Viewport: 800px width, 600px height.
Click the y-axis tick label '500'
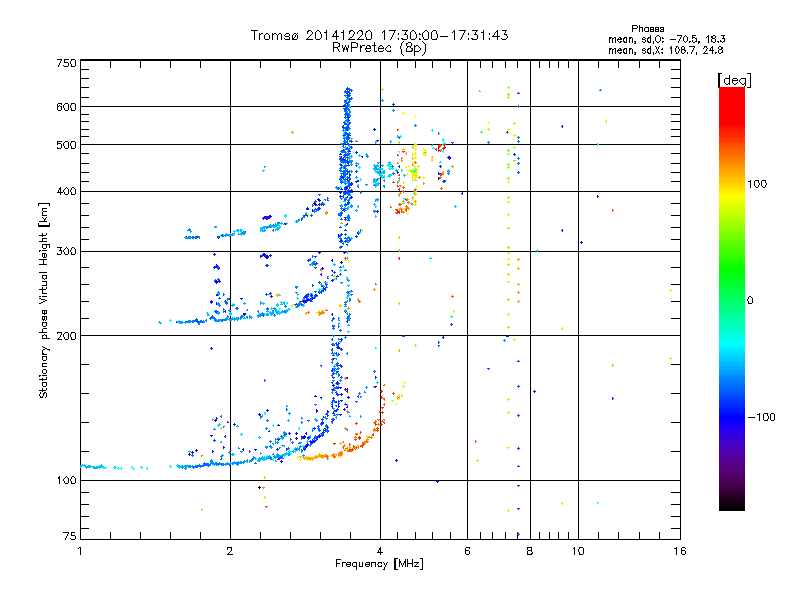66,145
